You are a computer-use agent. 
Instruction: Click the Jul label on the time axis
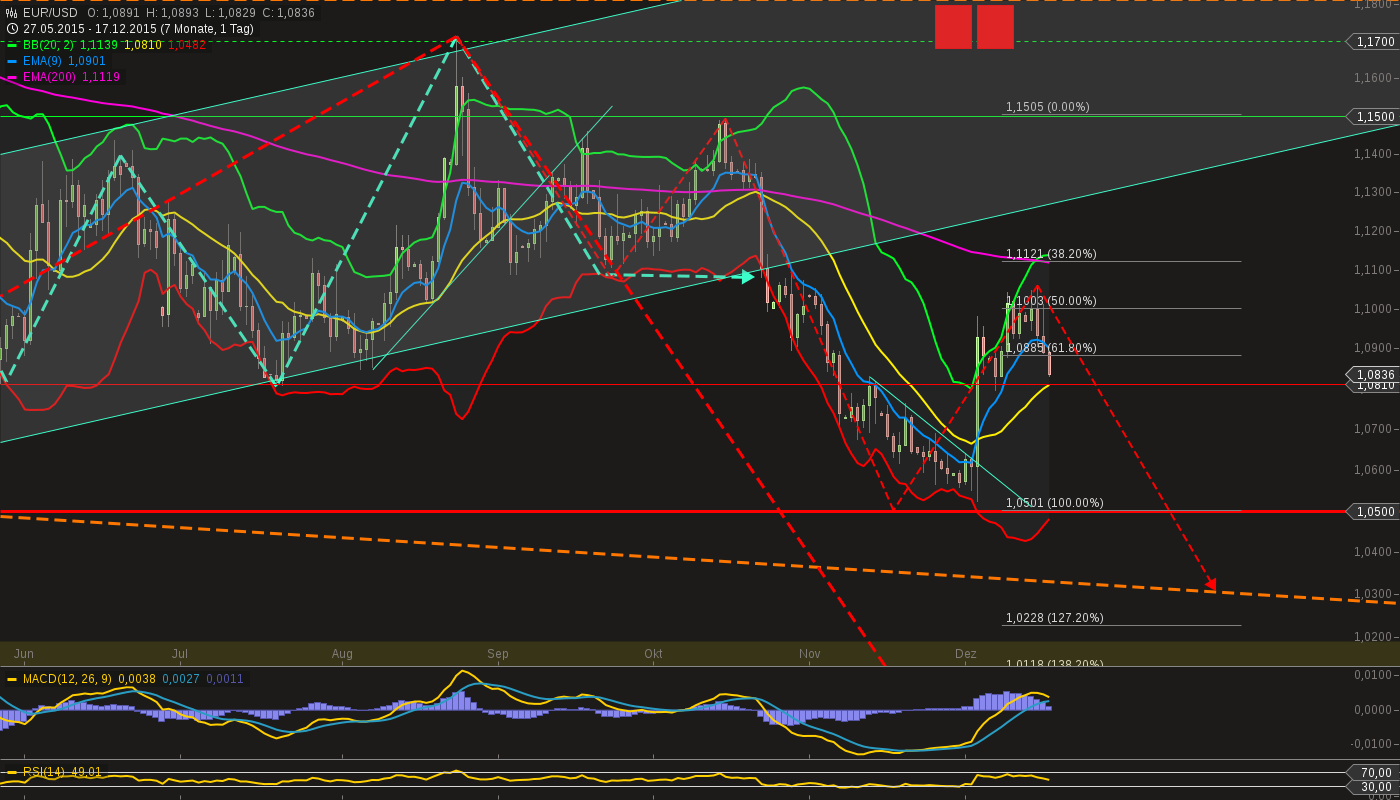tap(180, 654)
